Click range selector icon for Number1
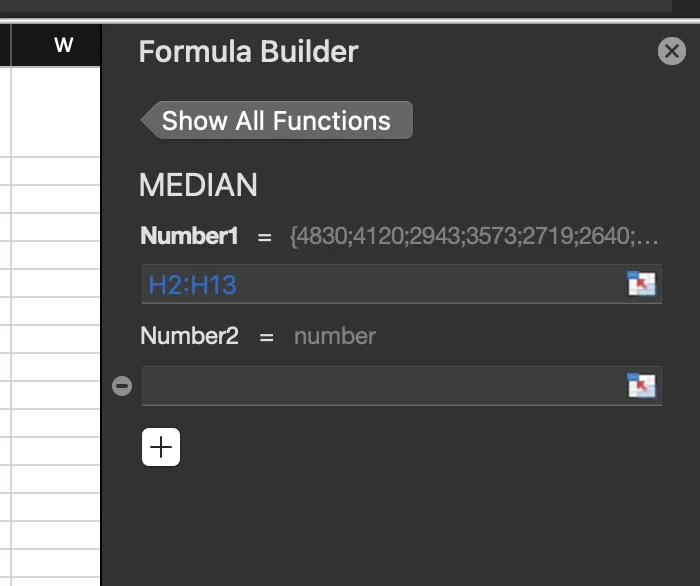This screenshot has height=586, width=700. coord(641,284)
